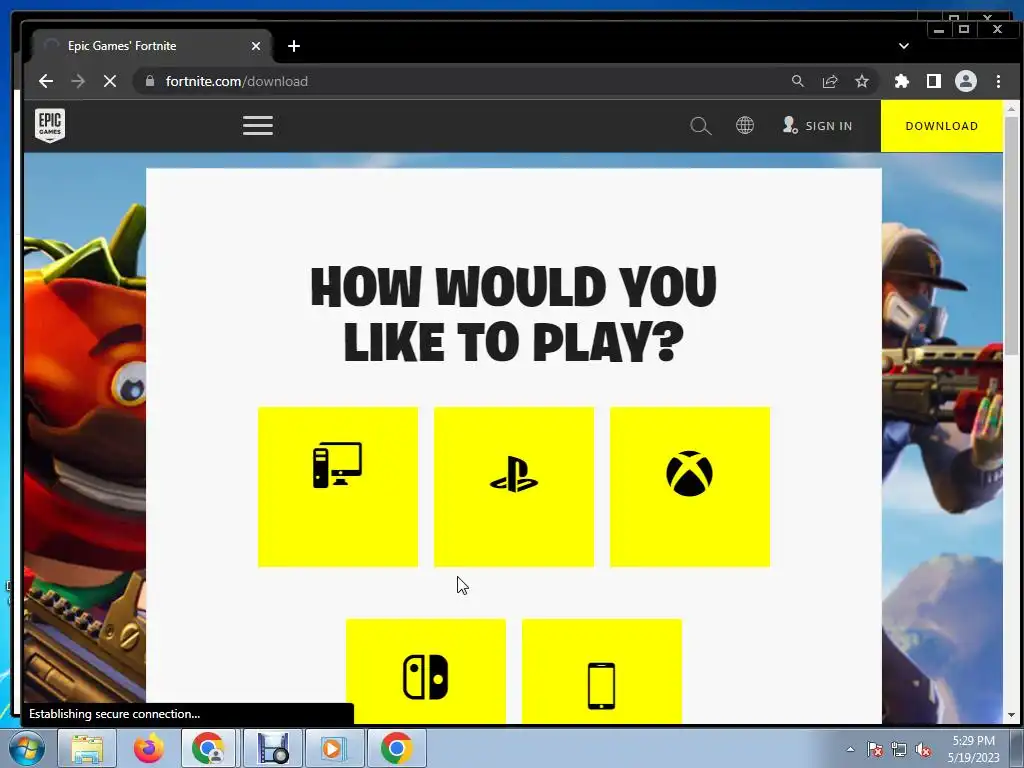Click the yellow DOWNLOAD button
The height and width of the screenshot is (768, 1024).
942,126
